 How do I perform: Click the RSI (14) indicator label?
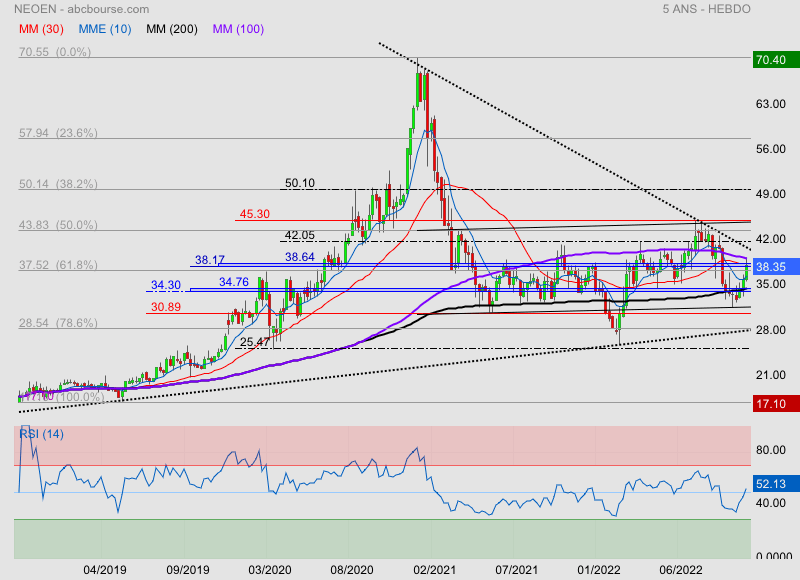[x=41, y=434]
